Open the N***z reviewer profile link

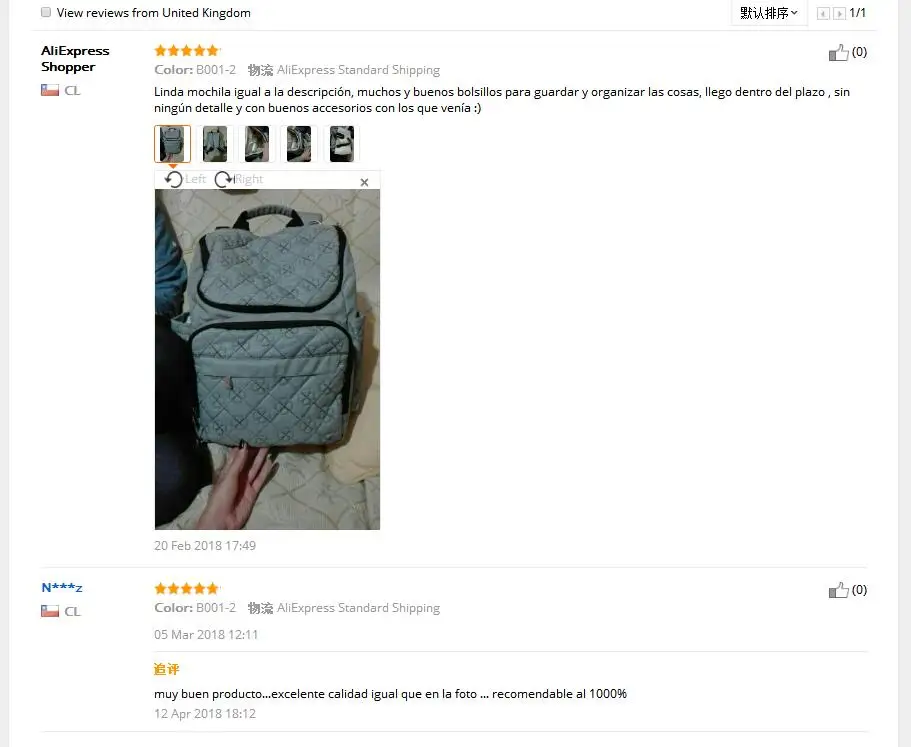click(x=62, y=588)
